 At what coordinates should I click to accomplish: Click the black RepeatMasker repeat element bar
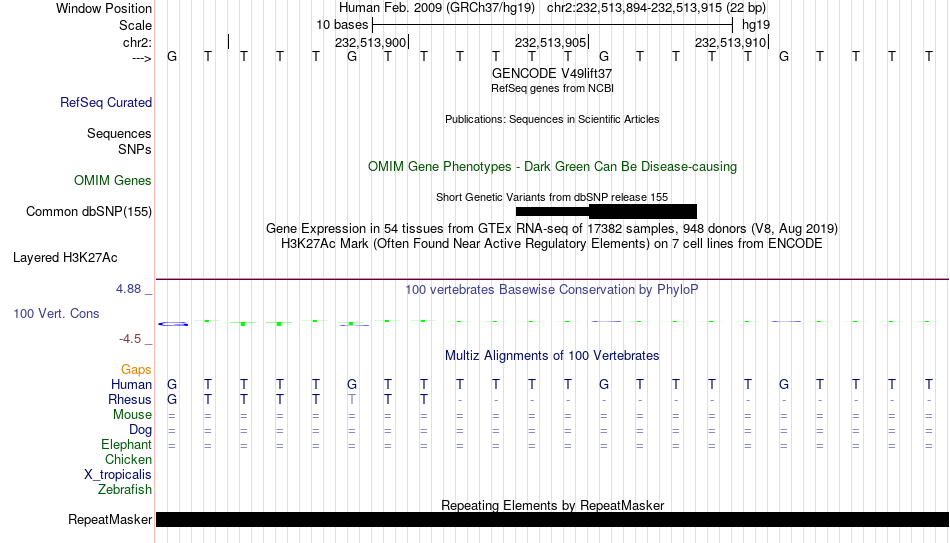tap(552, 519)
